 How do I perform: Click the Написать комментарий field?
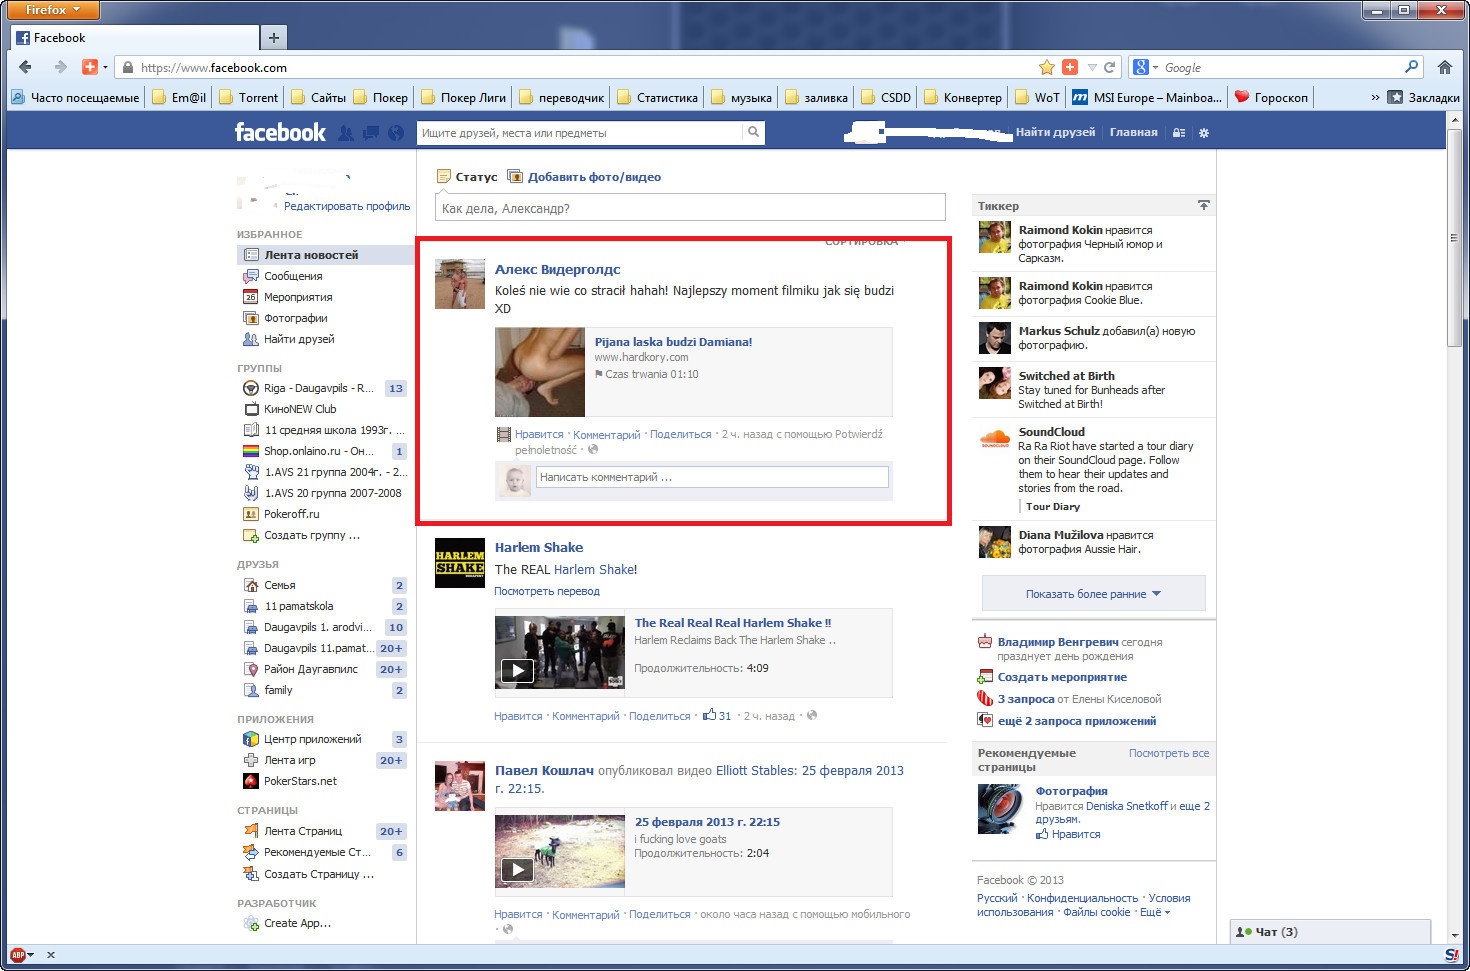pyautogui.click(x=712, y=477)
